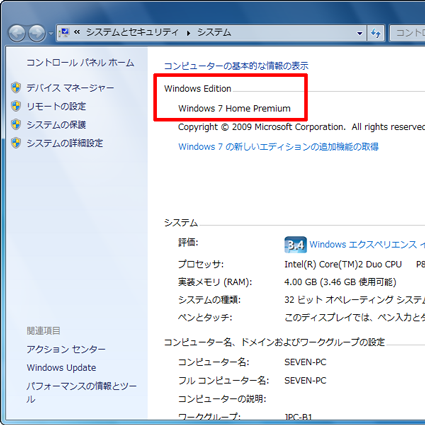Click the 評価: label
The height and width of the screenshot is (425, 425).
click(188, 242)
